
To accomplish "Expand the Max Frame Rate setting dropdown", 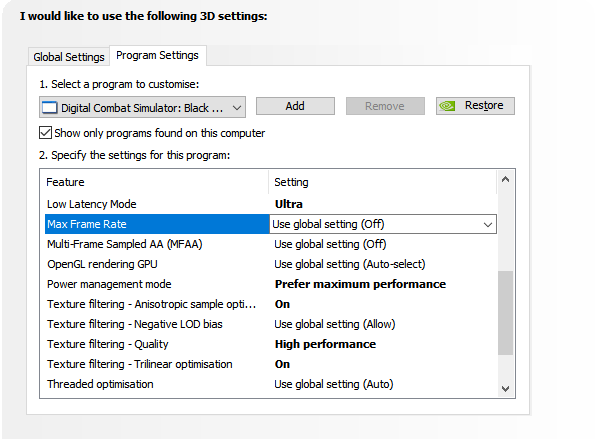I will [x=488, y=224].
